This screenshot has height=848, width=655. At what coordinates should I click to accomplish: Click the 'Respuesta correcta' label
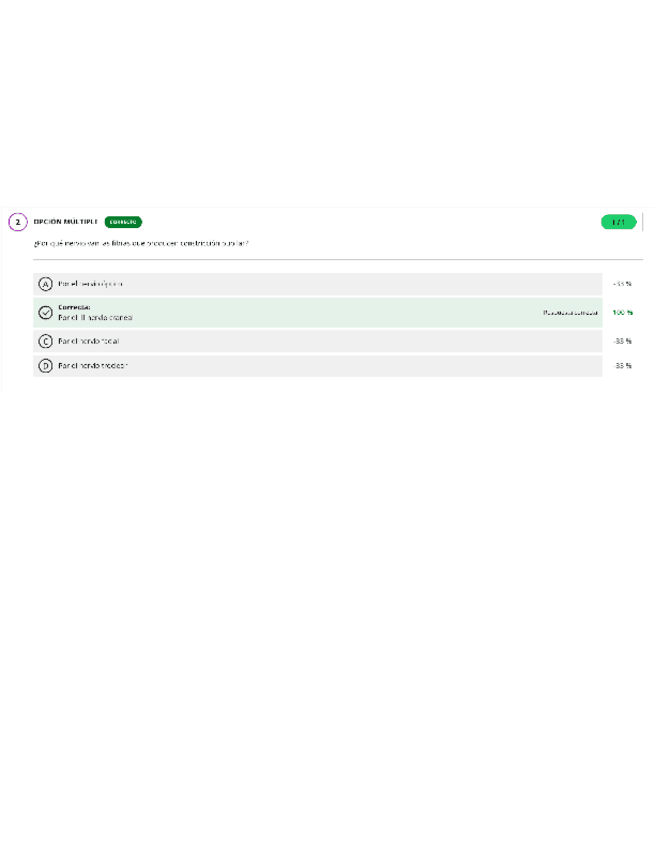tap(571, 313)
